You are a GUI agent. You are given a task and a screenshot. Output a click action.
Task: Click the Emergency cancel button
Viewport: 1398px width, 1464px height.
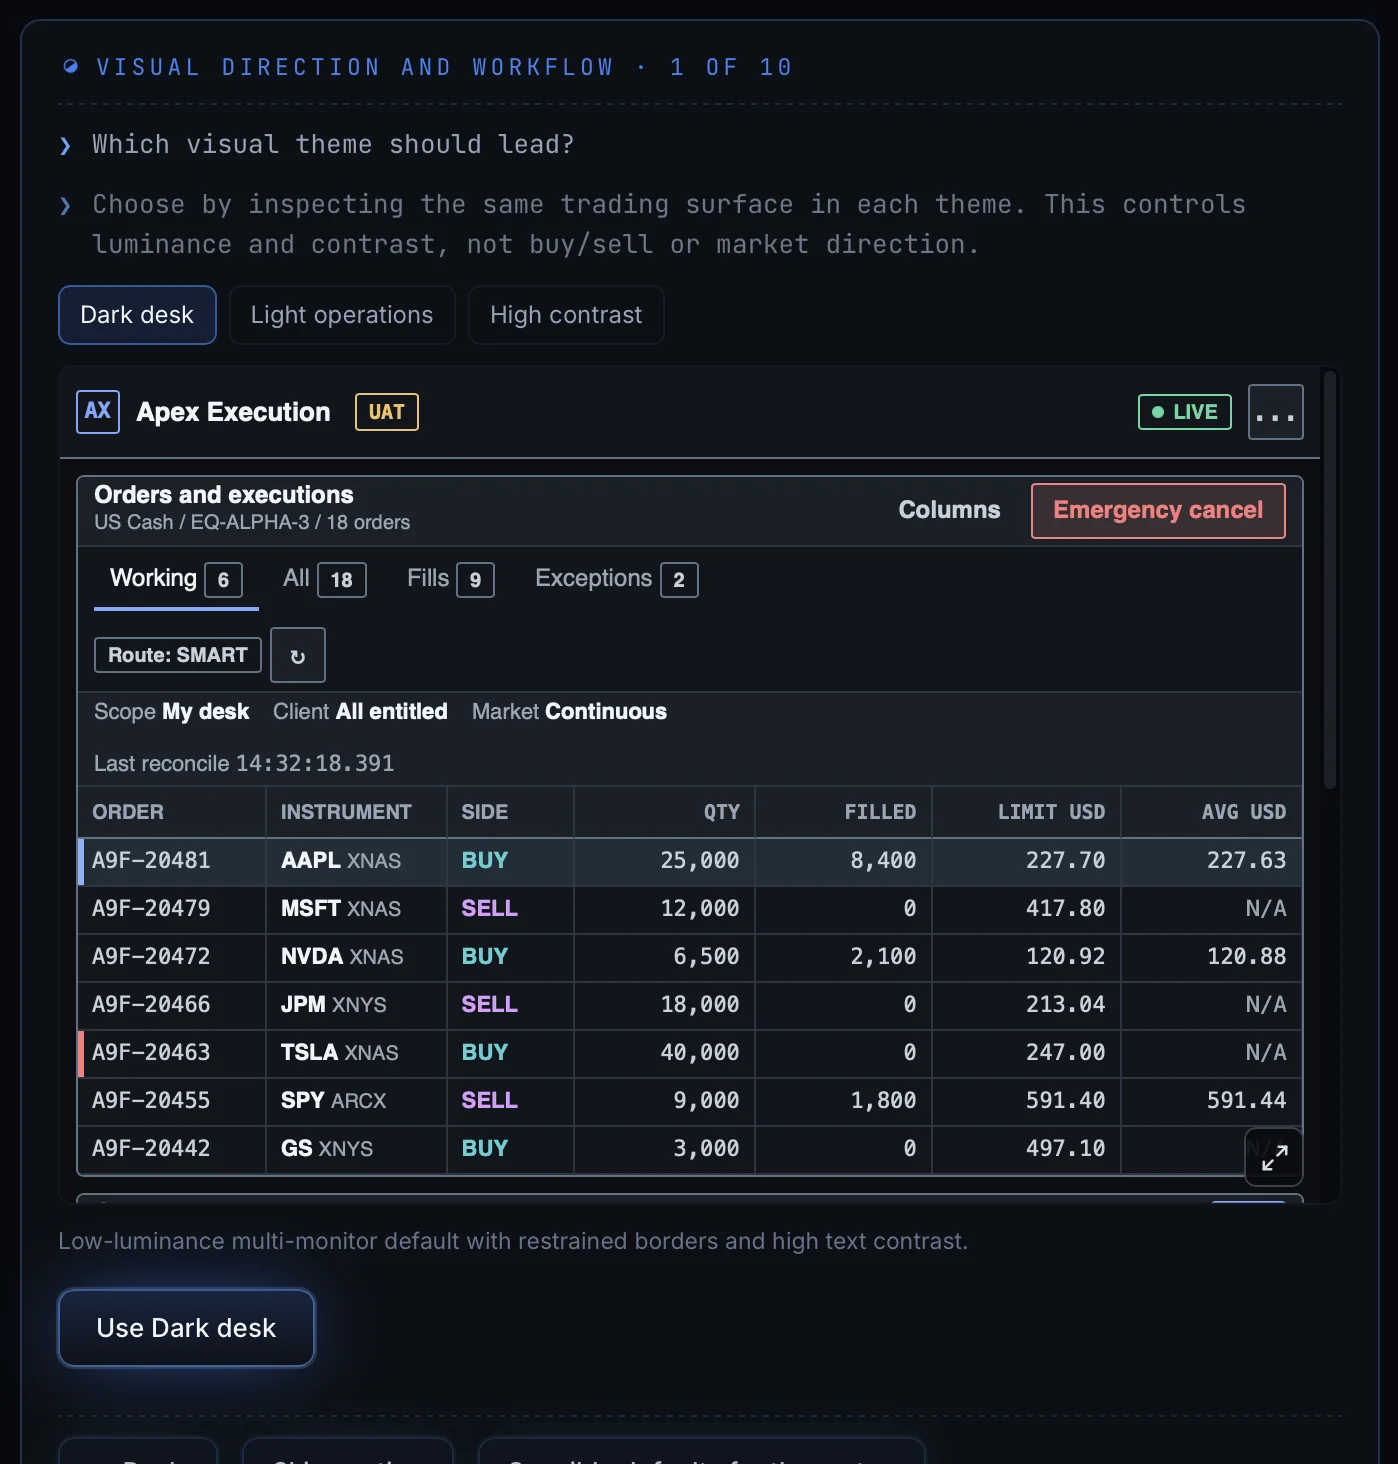[x=1158, y=511]
